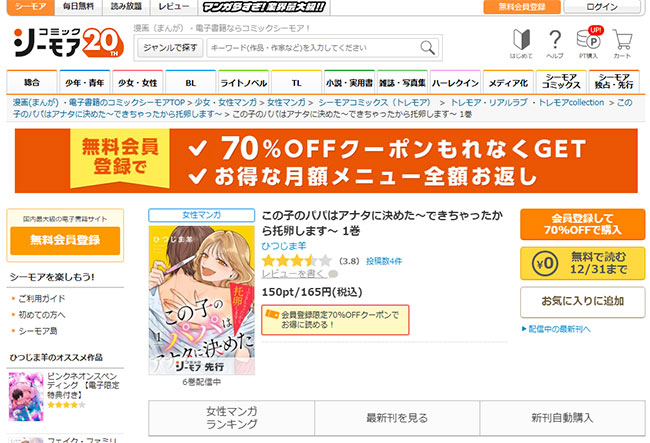Open the BL category tab
This screenshot has height=443, width=650.
(x=191, y=82)
